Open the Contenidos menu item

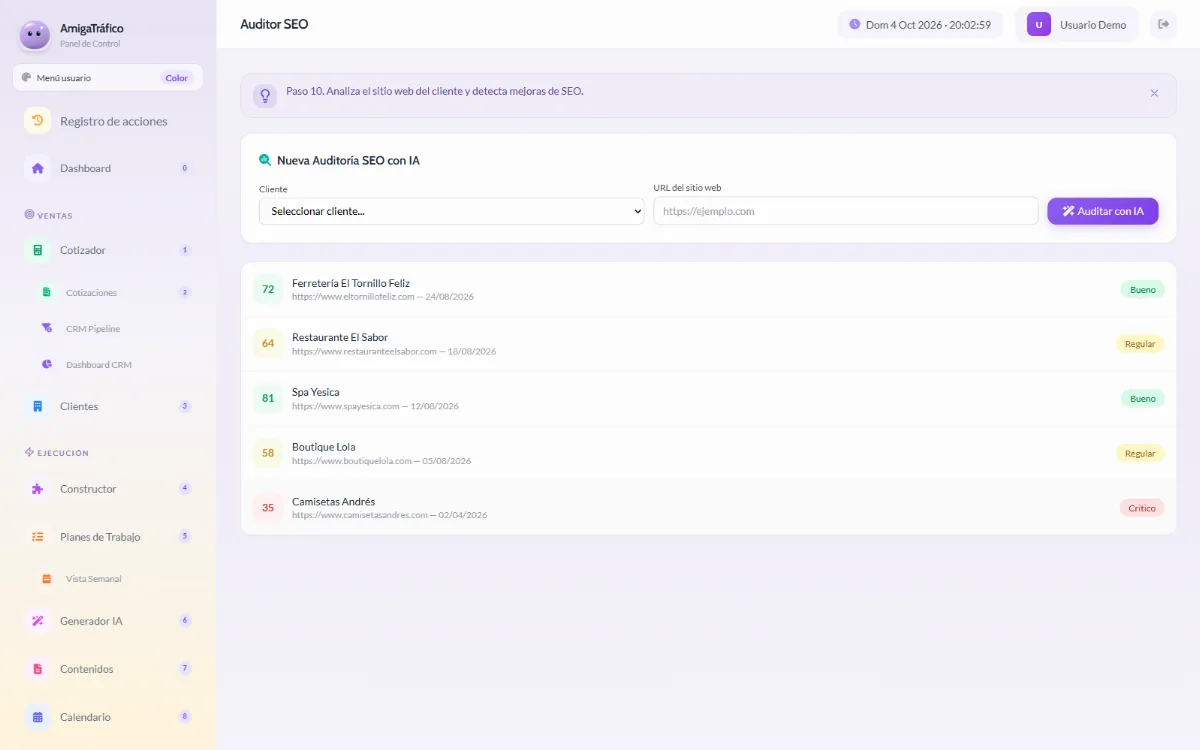[108, 669]
